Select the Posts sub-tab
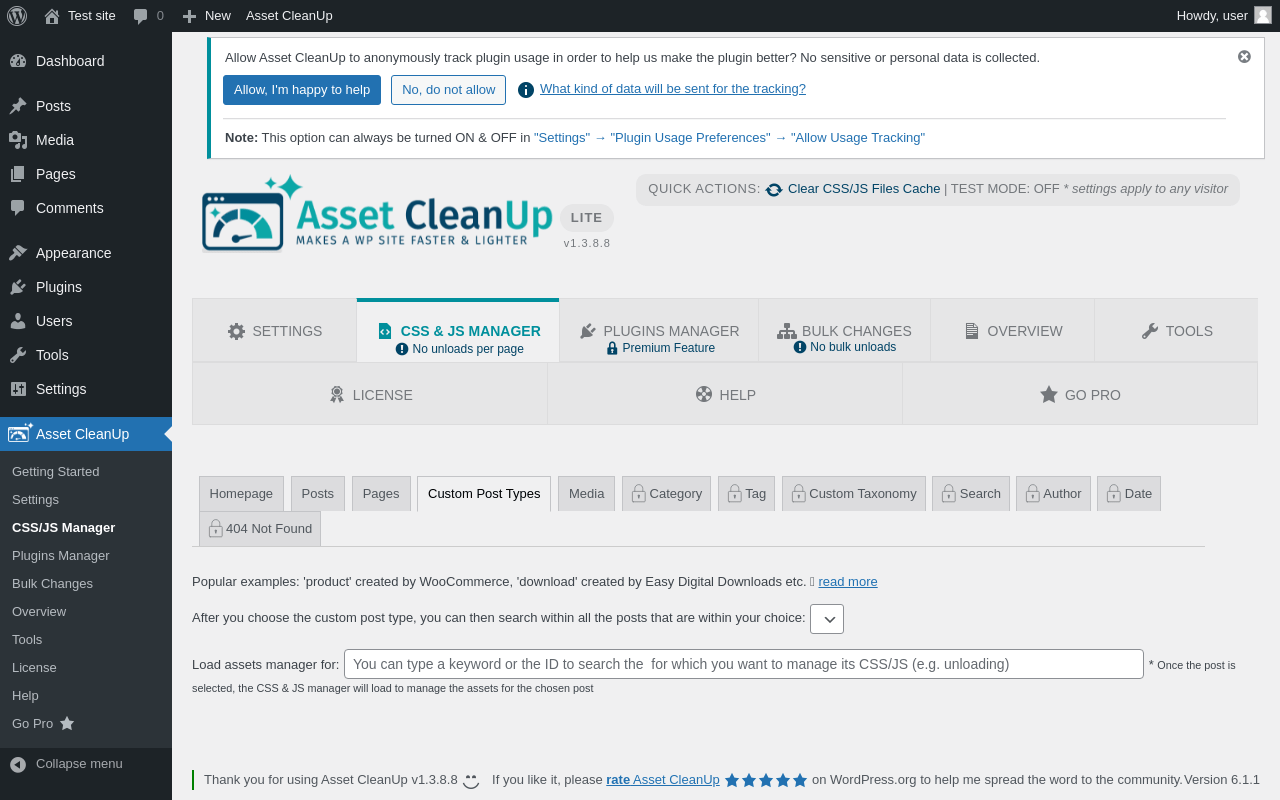Screen dimensions: 1280x800 click(318, 494)
